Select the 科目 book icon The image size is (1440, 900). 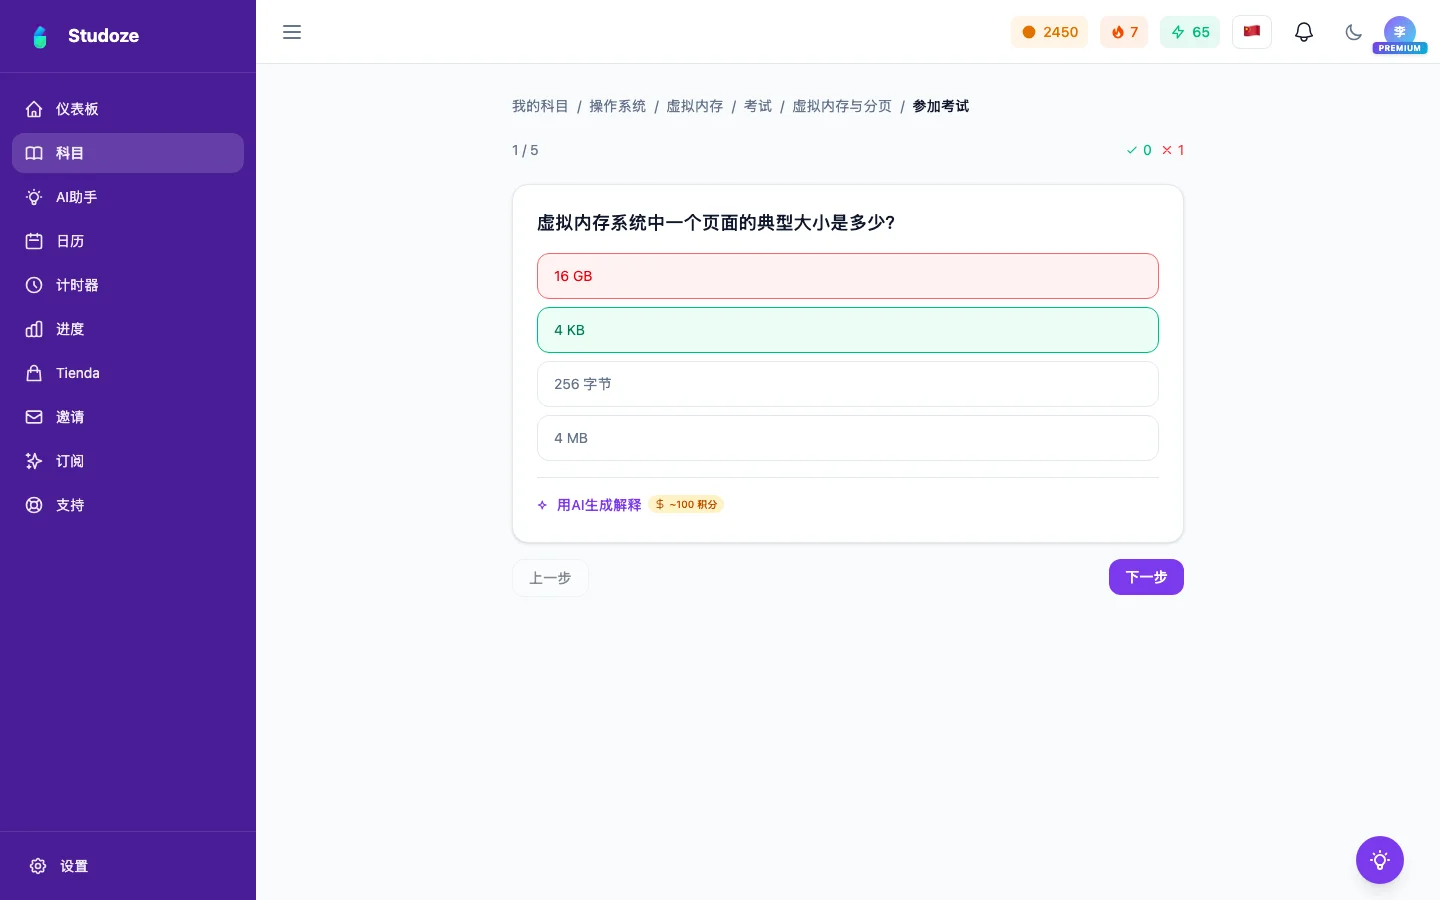coord(34,153)
